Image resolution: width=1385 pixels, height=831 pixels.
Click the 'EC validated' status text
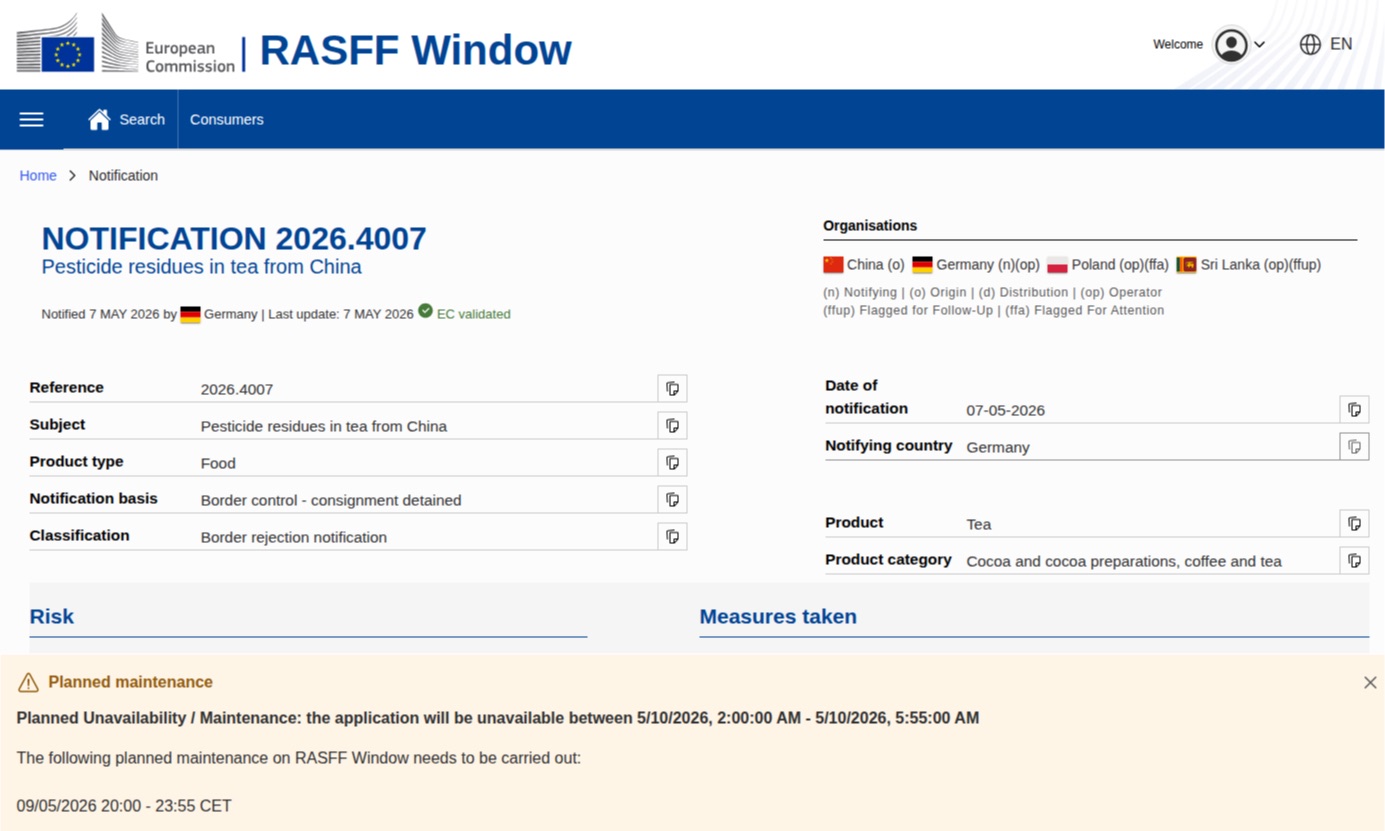click(x=474, y=314)
